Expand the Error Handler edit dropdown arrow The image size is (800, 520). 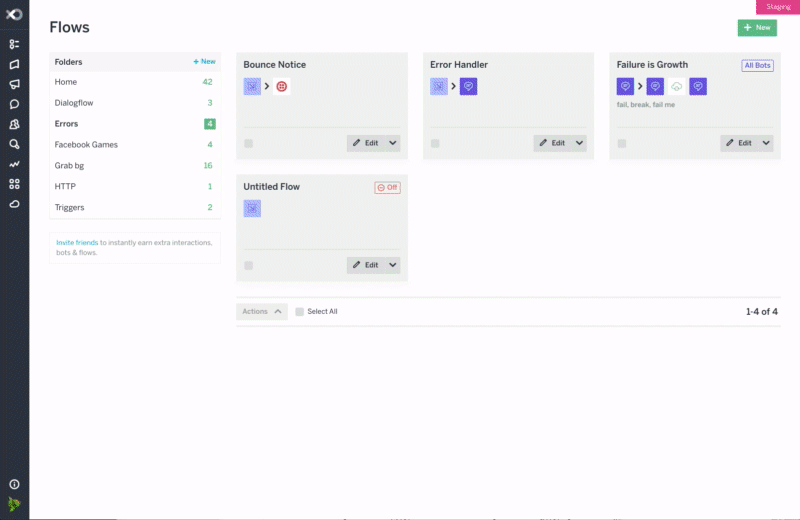click(580, 143)
